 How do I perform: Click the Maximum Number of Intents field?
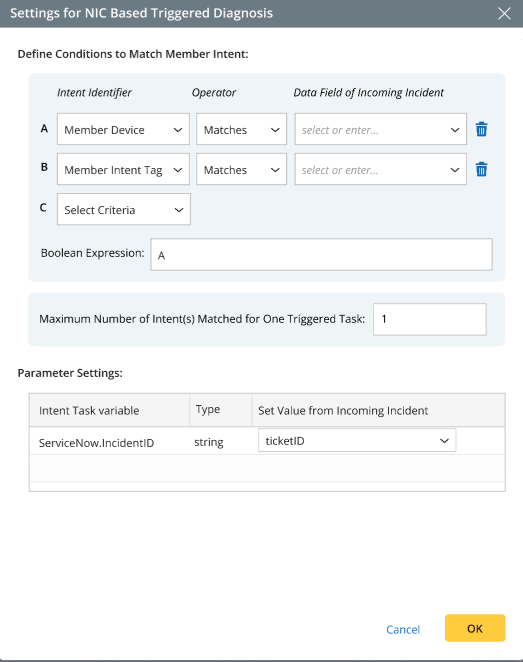[x=429, y=319]
